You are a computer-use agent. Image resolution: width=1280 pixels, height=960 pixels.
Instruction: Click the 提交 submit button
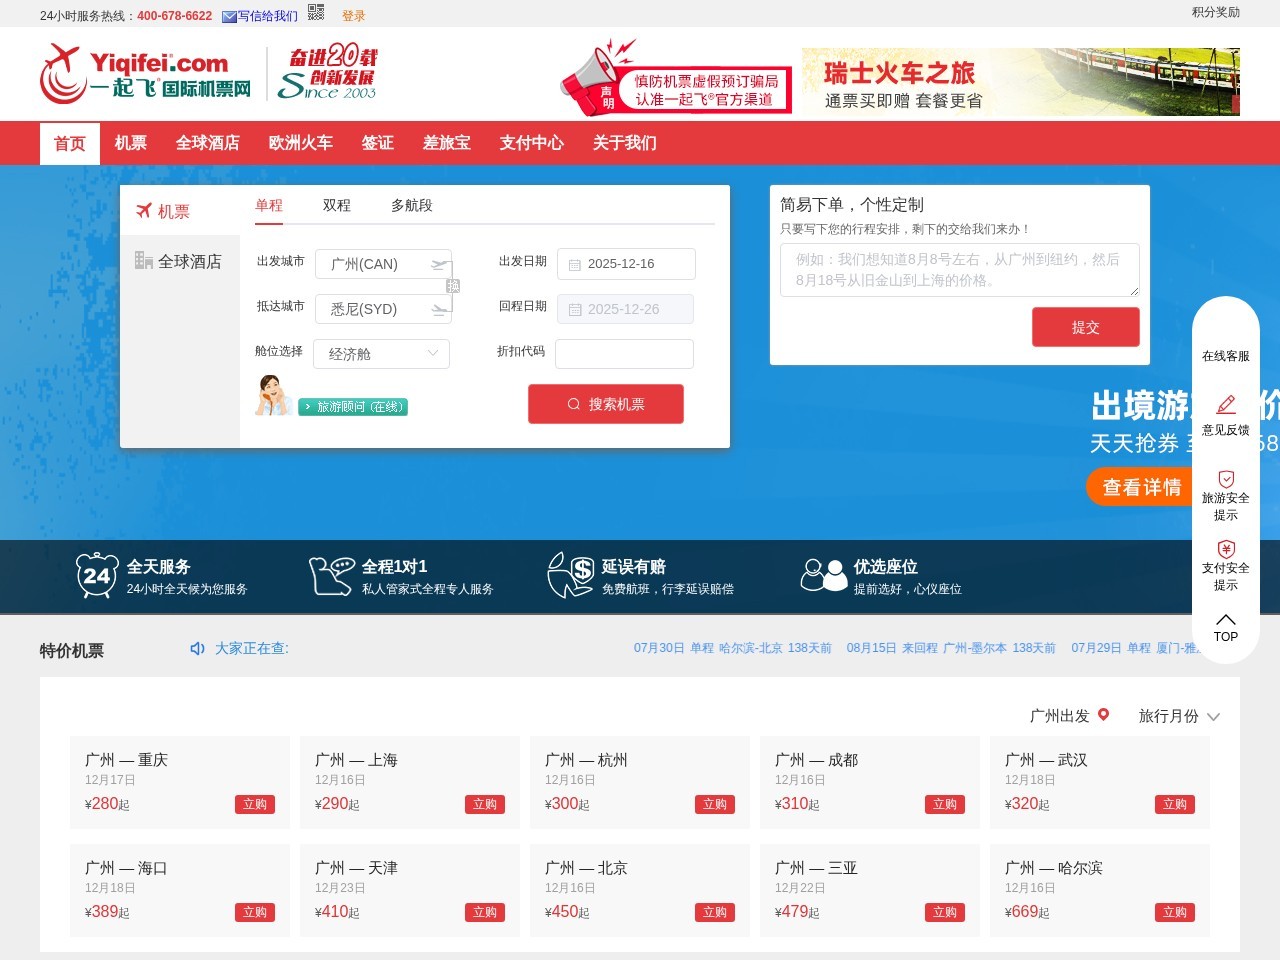coord(1085,327)
